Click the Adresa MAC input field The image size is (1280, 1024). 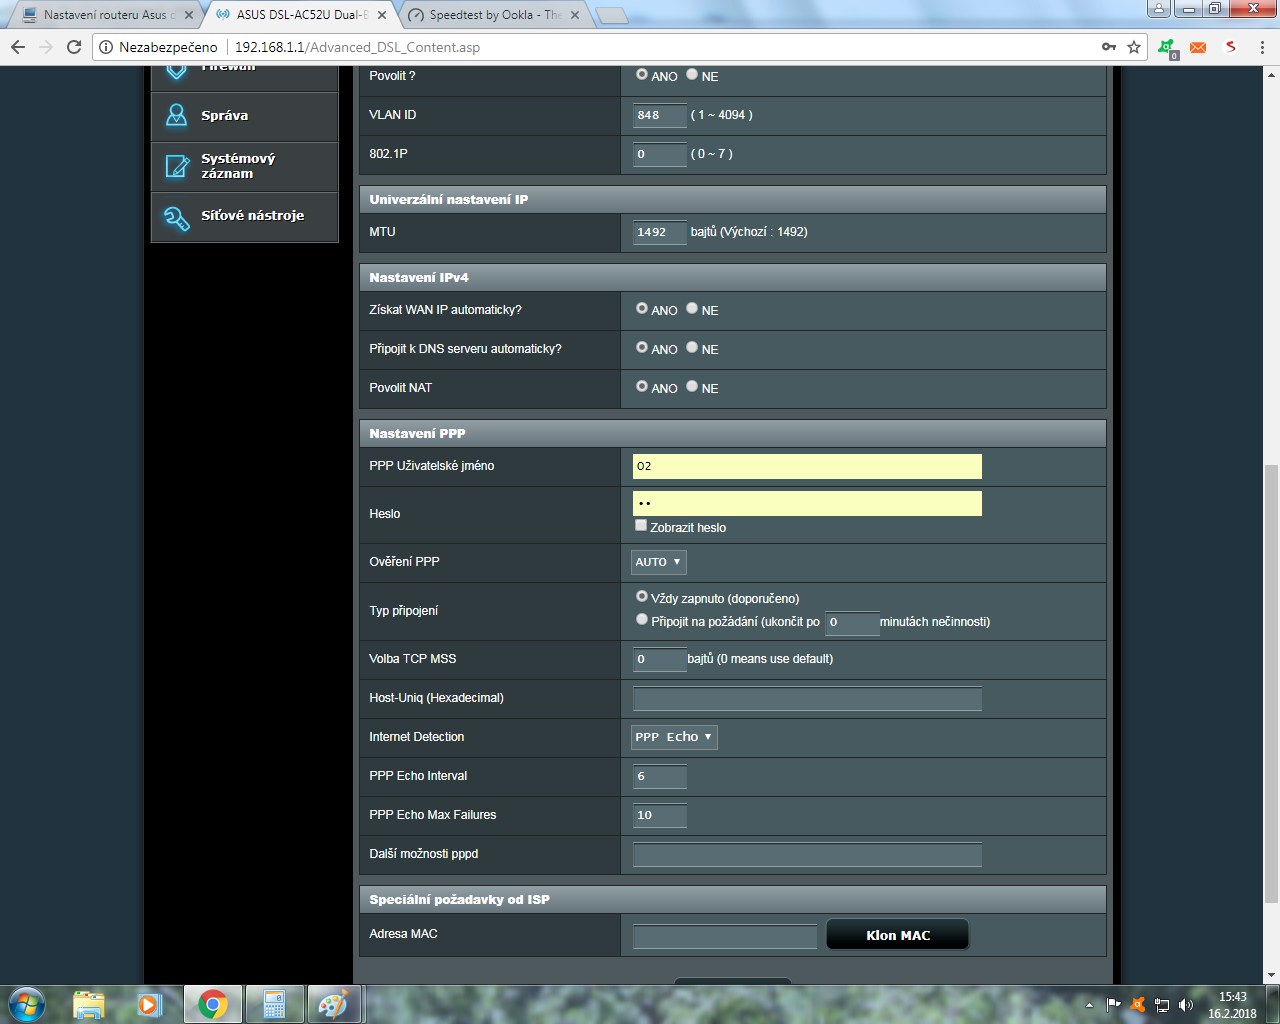pyautogui.click(x=725, y=936)
